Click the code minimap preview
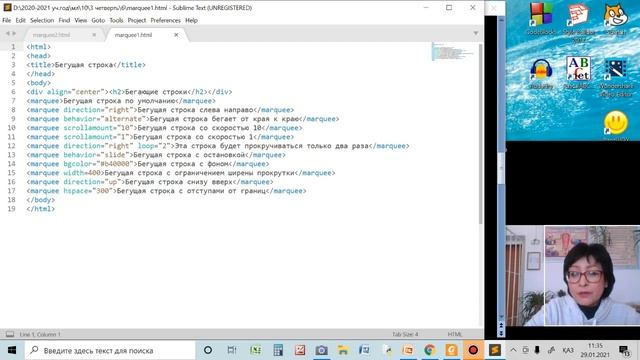The image size is (640, 360). tap(452, 52)
